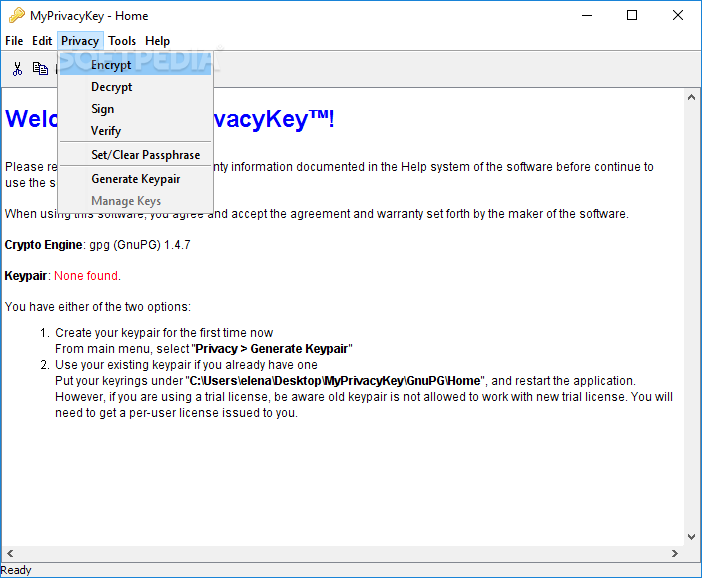Screen dimensions: 702x578
Task: Click the vertical scrollbar down arrow
Action: 691,536
